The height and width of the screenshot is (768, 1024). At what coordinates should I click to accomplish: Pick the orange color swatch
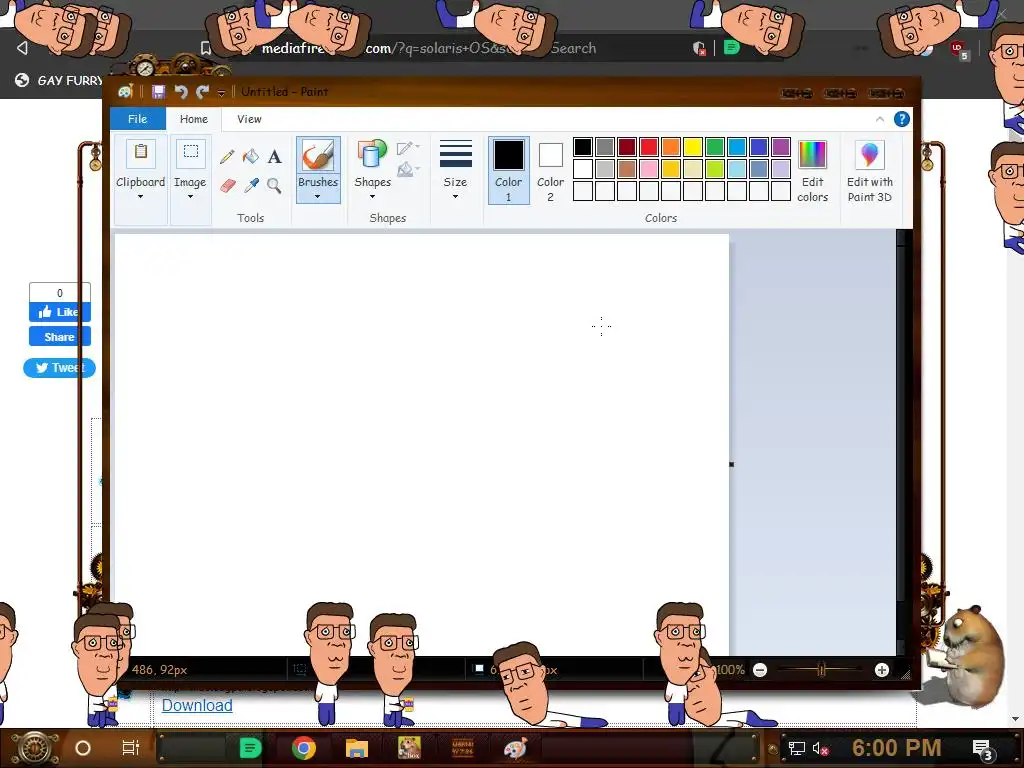tap(671, 147)
